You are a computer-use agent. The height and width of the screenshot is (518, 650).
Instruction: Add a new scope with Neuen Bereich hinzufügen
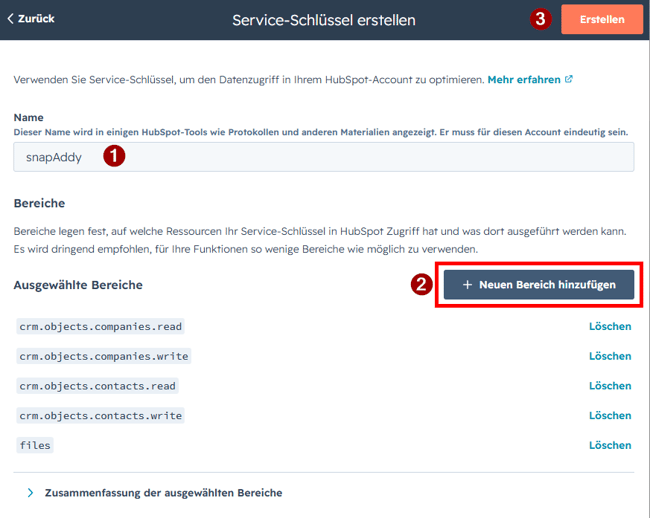click(539, 285)
